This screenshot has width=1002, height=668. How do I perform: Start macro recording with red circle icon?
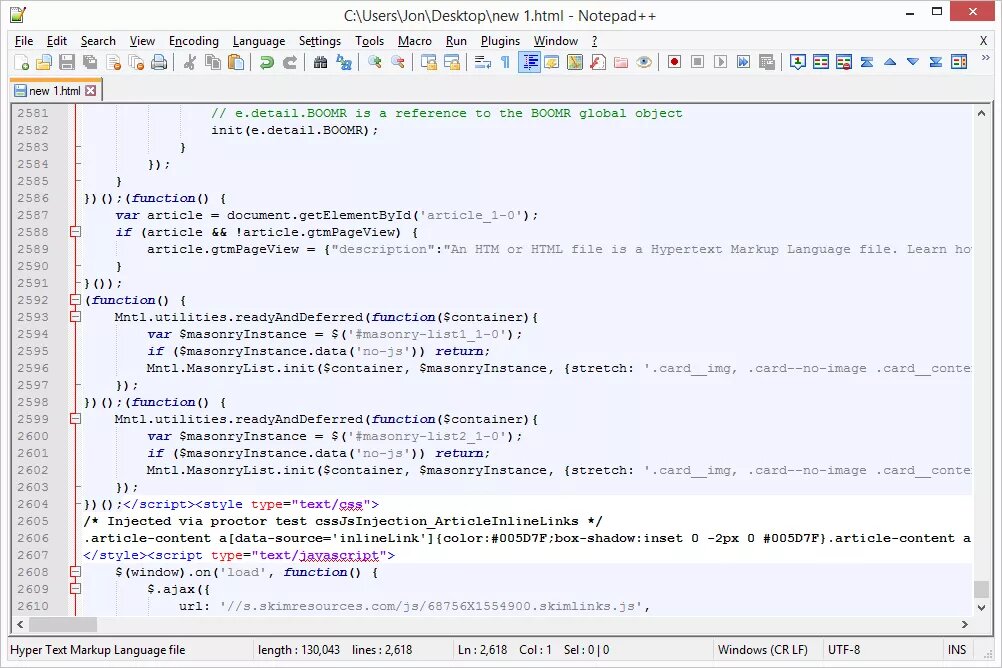point(674,62)
